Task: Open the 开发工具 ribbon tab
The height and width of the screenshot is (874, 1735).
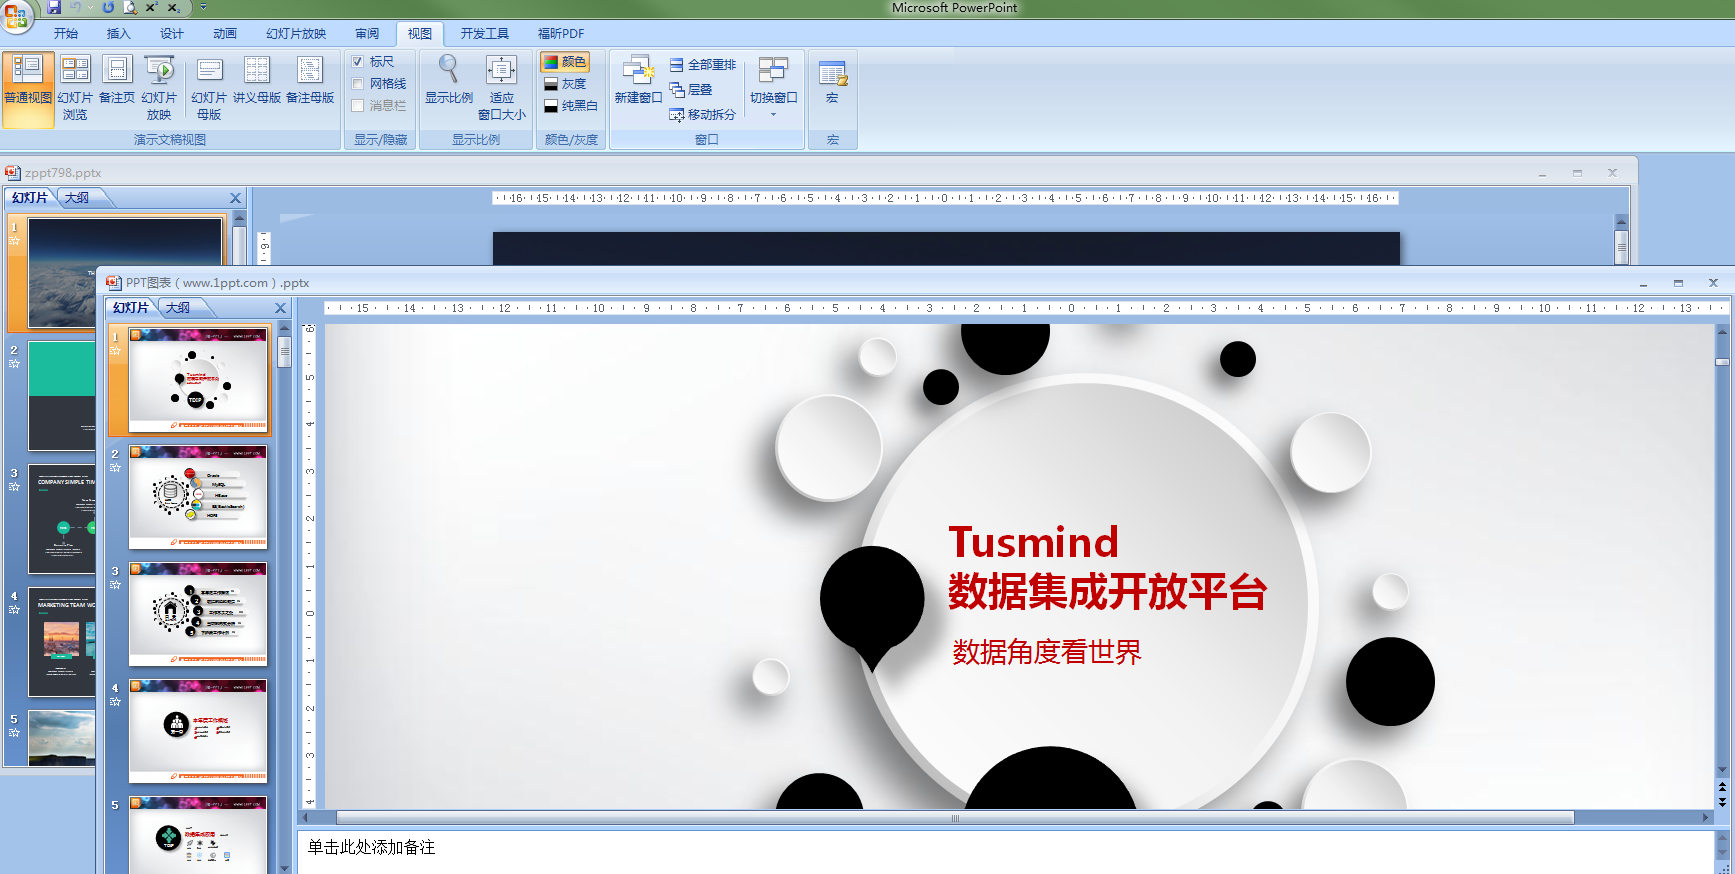Action: (485, 34)
